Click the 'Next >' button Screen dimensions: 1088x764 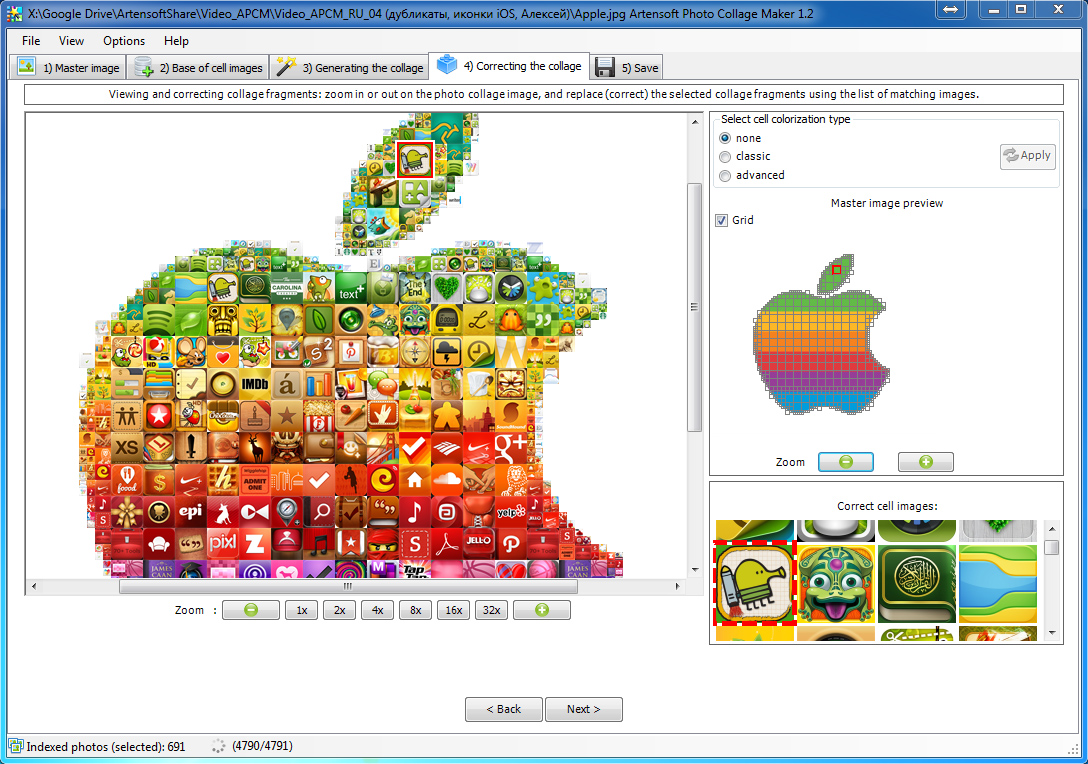click(x=584, y=709)
